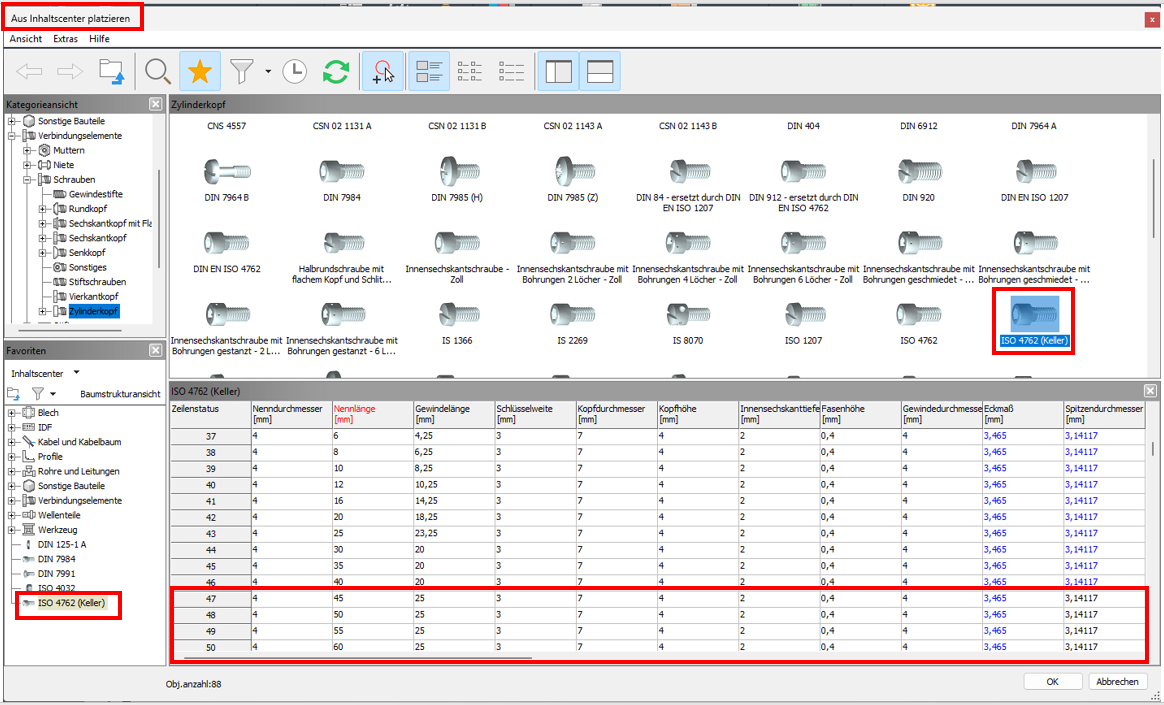
Task: Open the toolbar filter funnel dropdown arrow
Action: tap(268, 72)
